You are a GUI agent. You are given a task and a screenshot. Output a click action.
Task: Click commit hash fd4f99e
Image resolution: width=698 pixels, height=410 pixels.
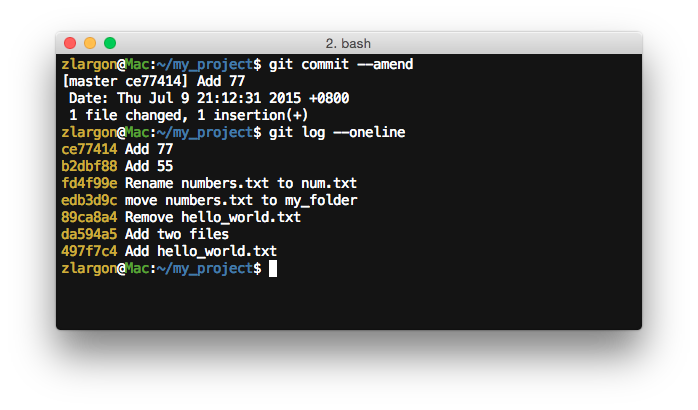click(89, 183)
